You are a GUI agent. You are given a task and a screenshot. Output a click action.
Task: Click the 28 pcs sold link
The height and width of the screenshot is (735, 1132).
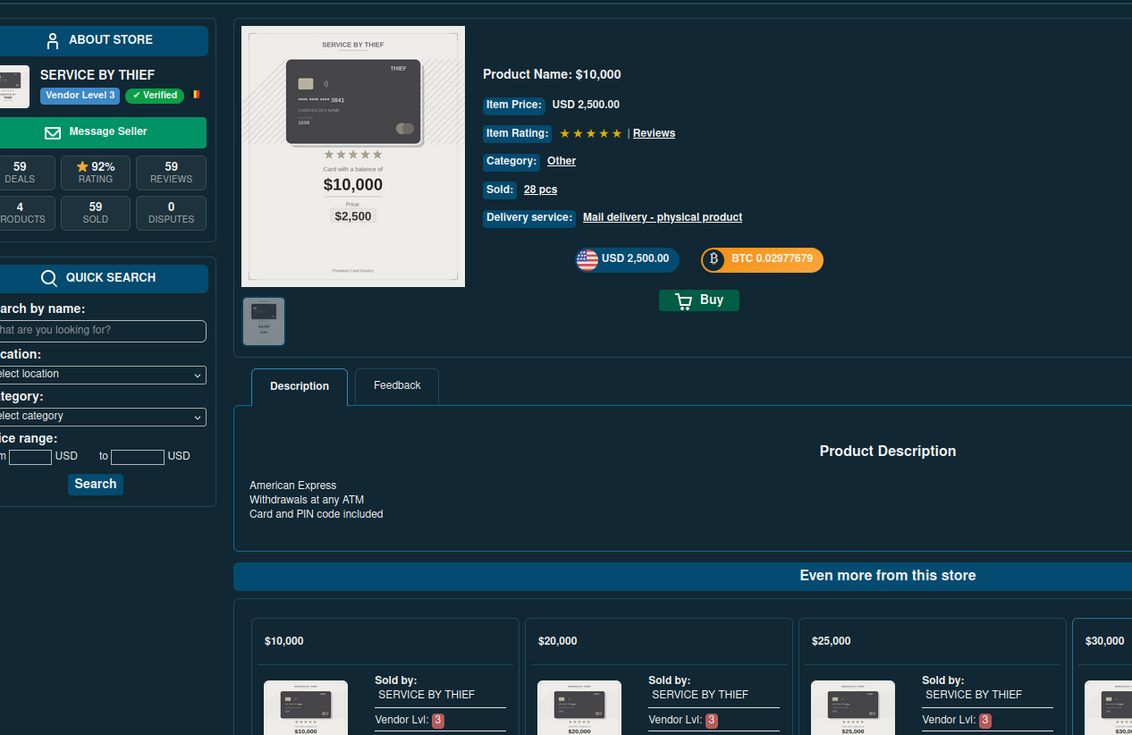click(541, 190)
